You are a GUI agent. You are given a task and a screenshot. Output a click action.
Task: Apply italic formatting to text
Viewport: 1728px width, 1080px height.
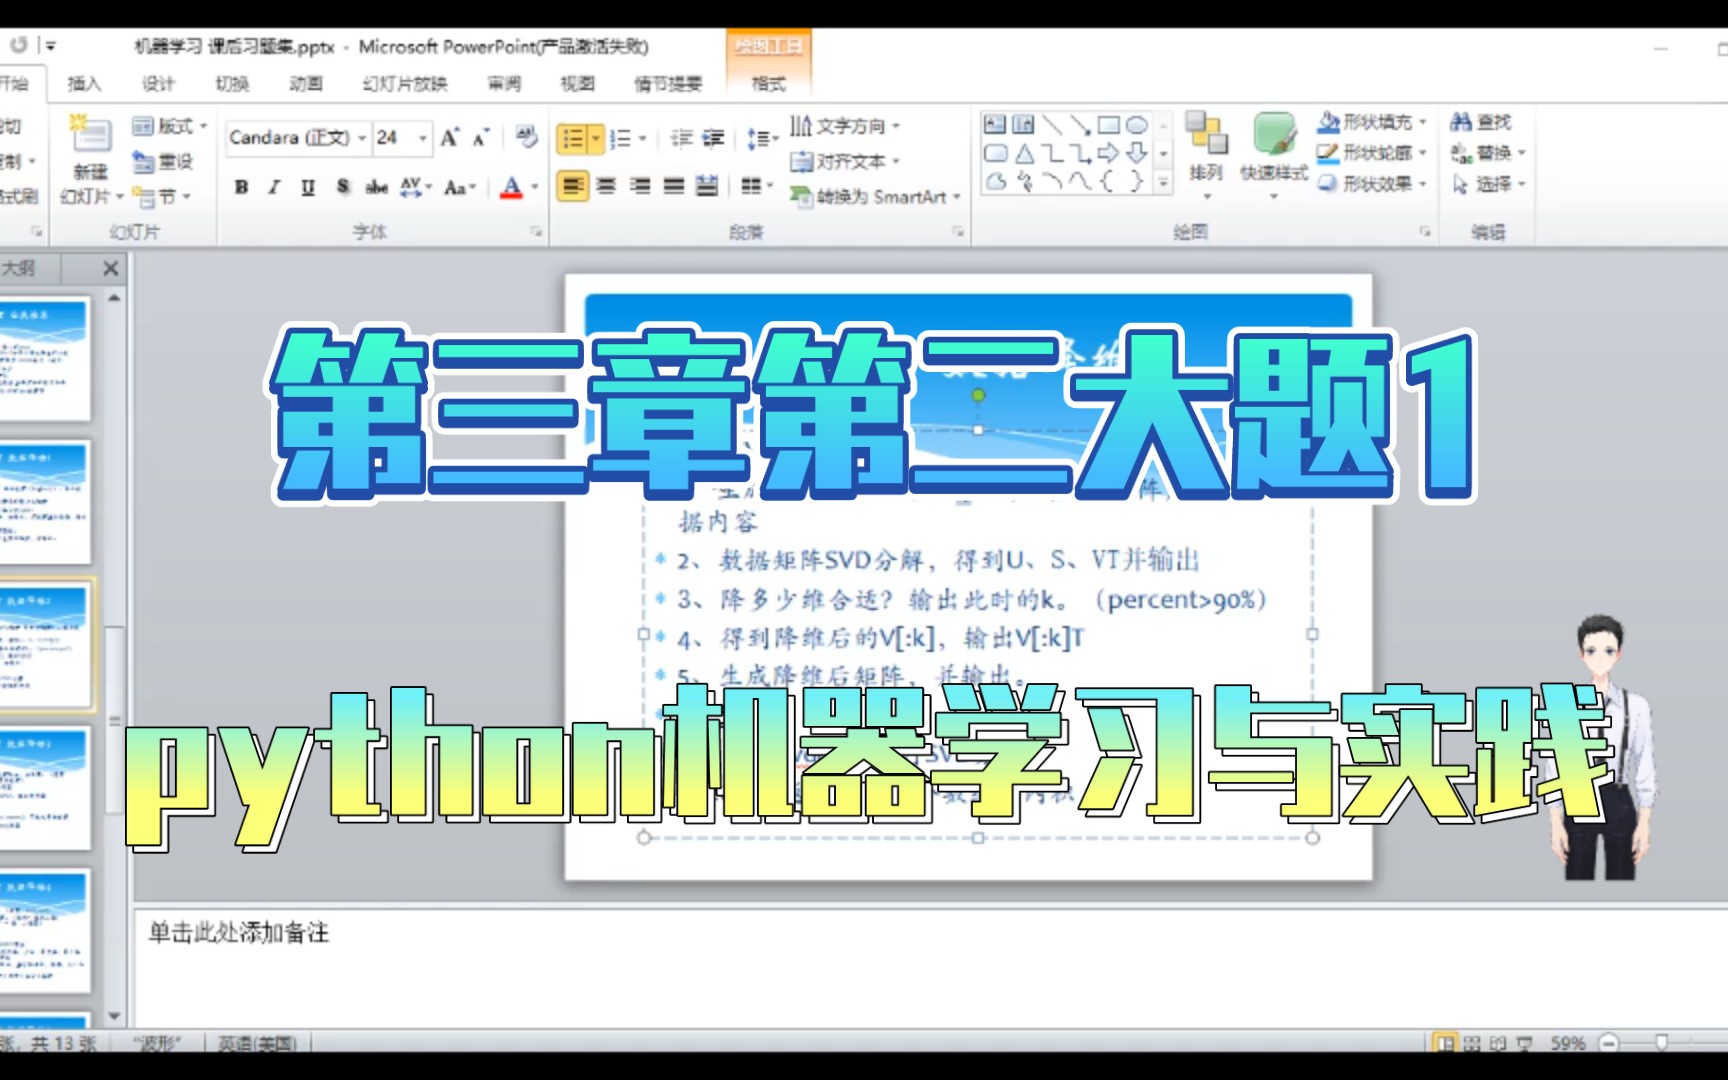pos(272,186)
